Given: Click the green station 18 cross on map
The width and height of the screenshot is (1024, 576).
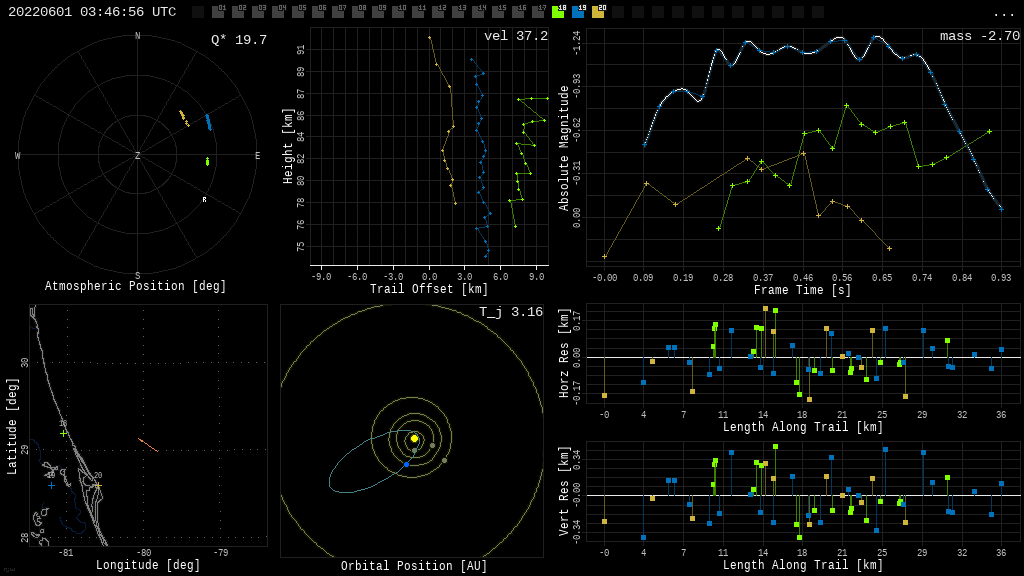Looking at the screenshot, I should click(64, 433).
